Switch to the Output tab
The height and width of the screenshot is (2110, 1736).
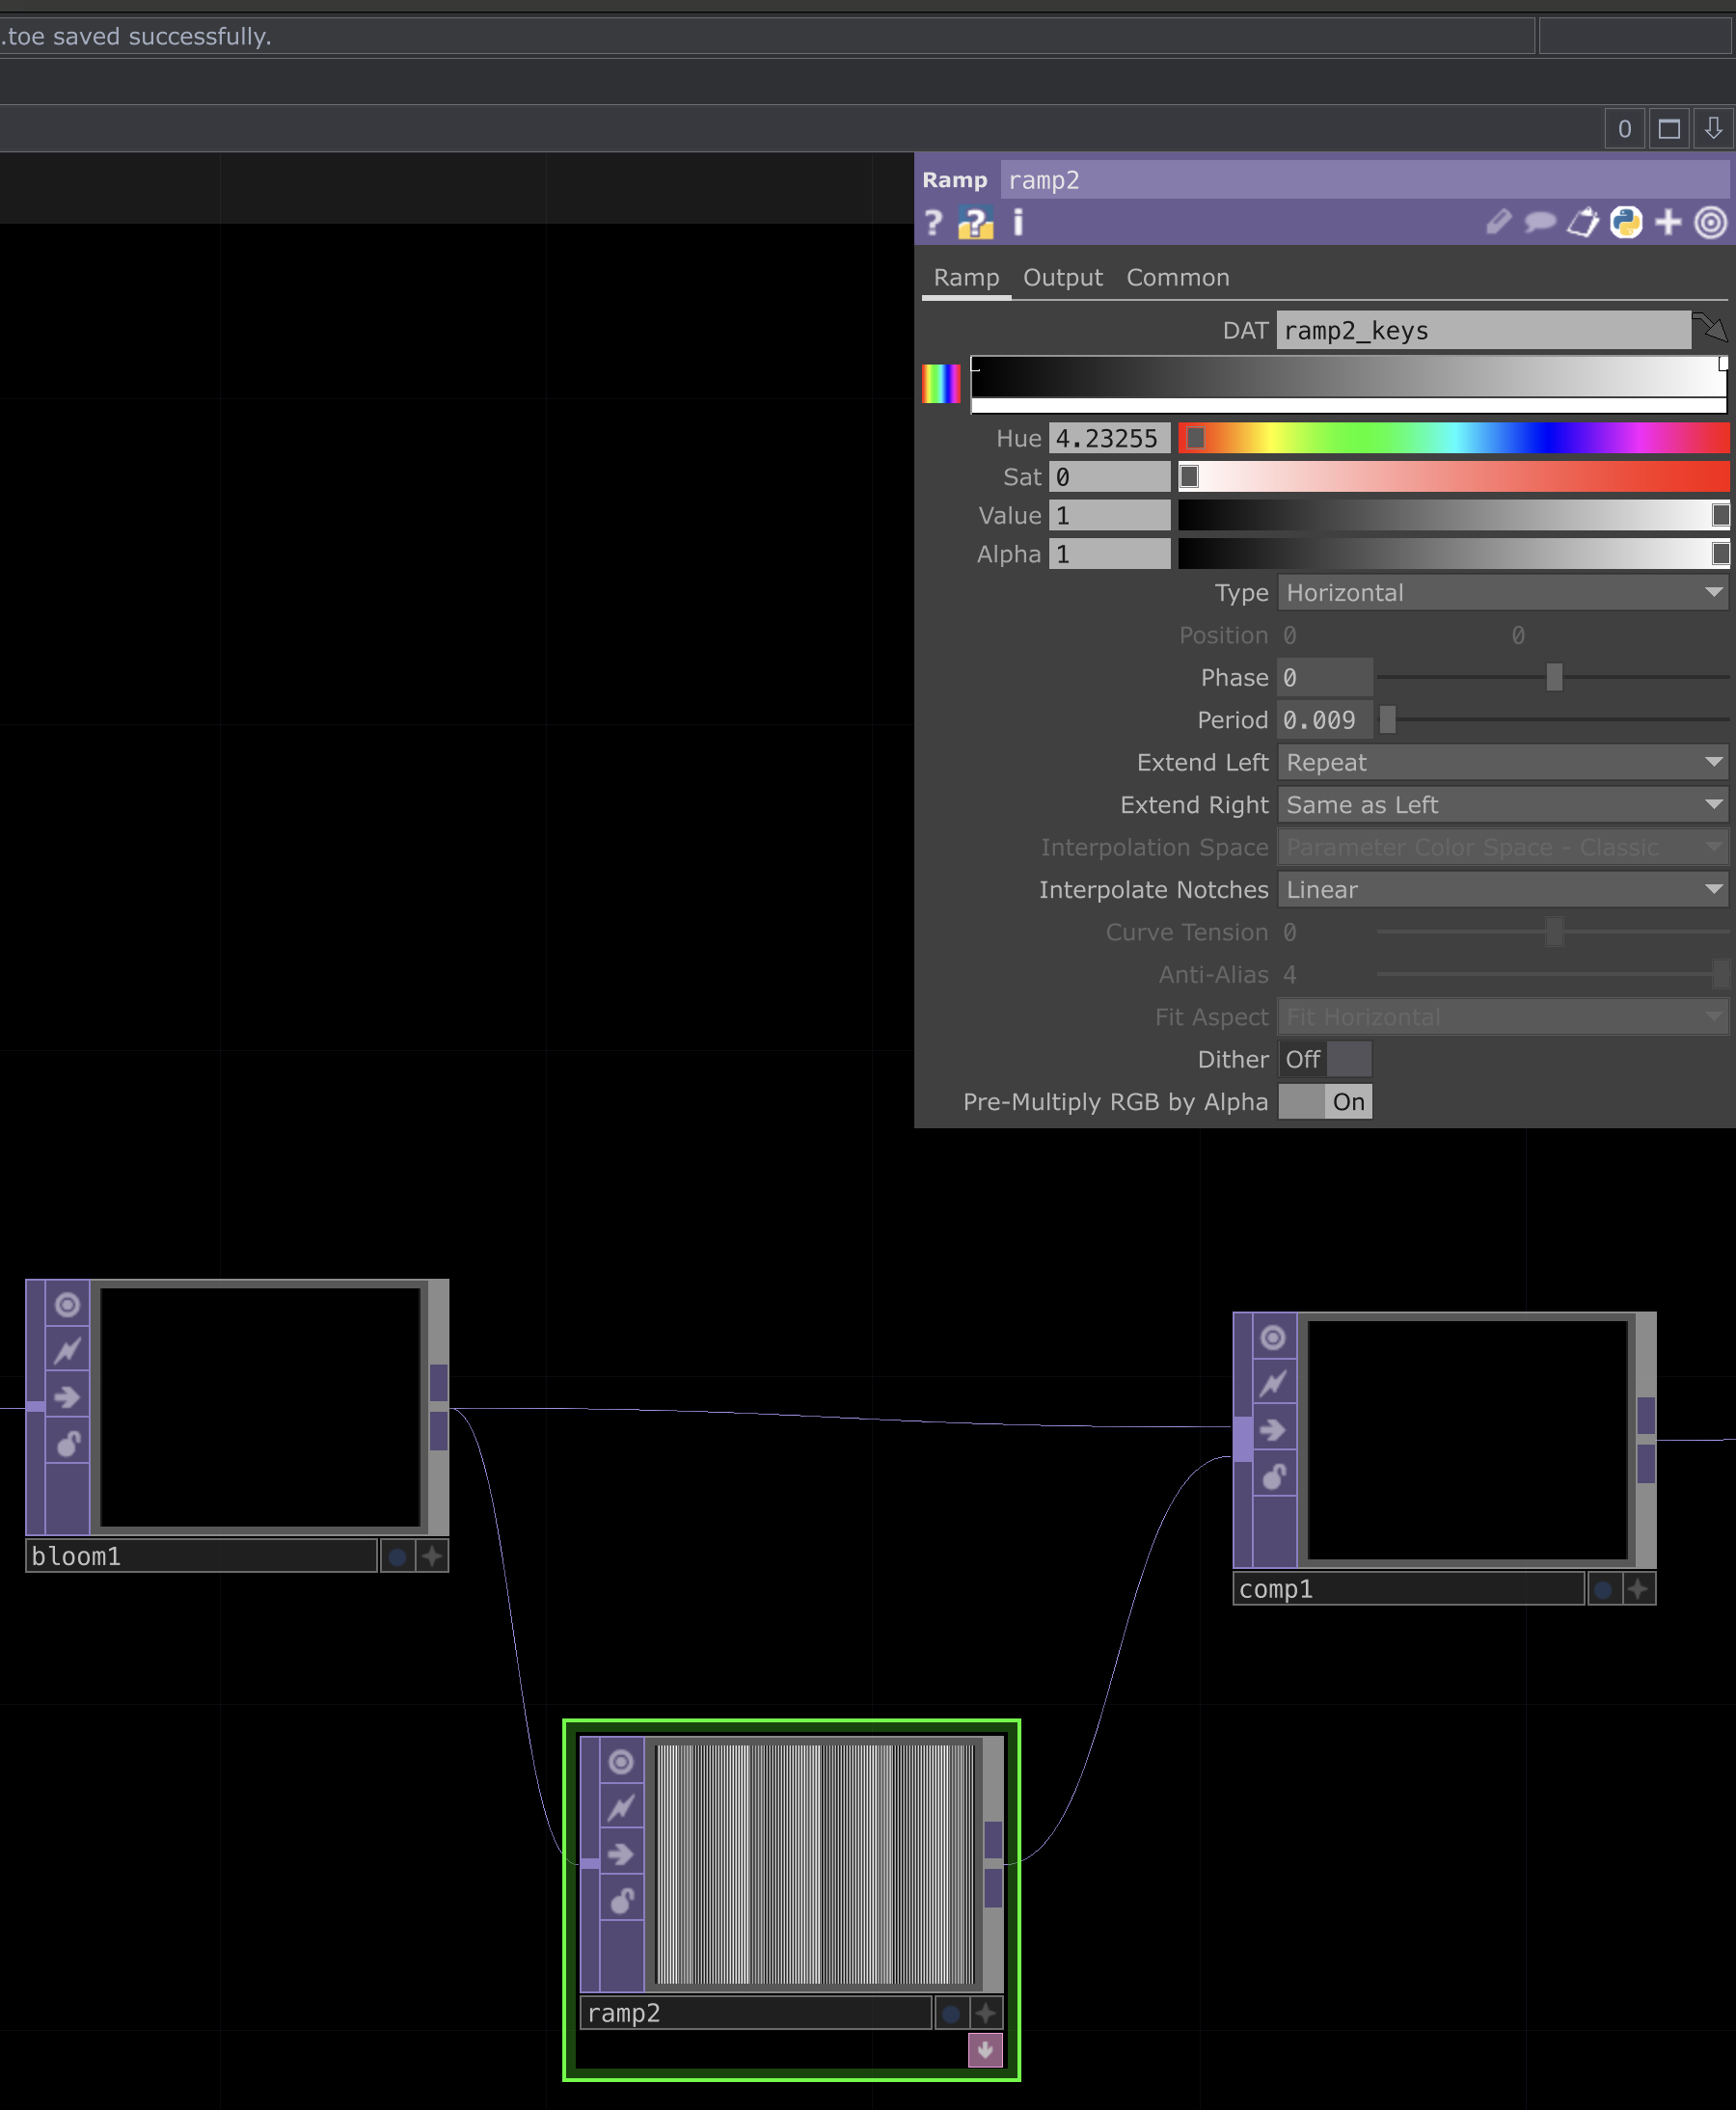click(x=1062, y=278)
